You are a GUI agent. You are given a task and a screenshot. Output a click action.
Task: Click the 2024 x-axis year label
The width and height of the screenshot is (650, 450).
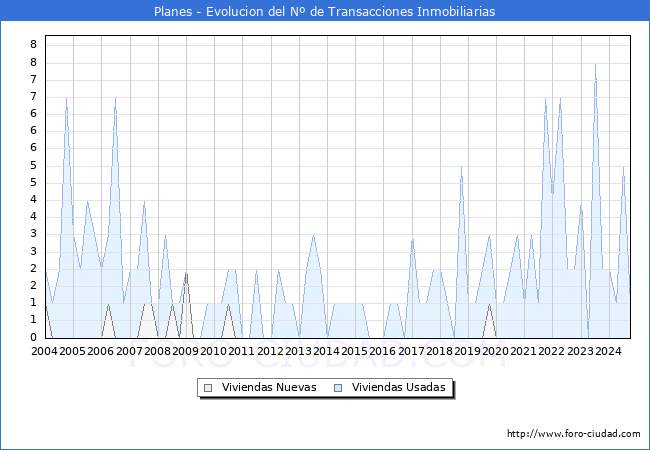608,351
